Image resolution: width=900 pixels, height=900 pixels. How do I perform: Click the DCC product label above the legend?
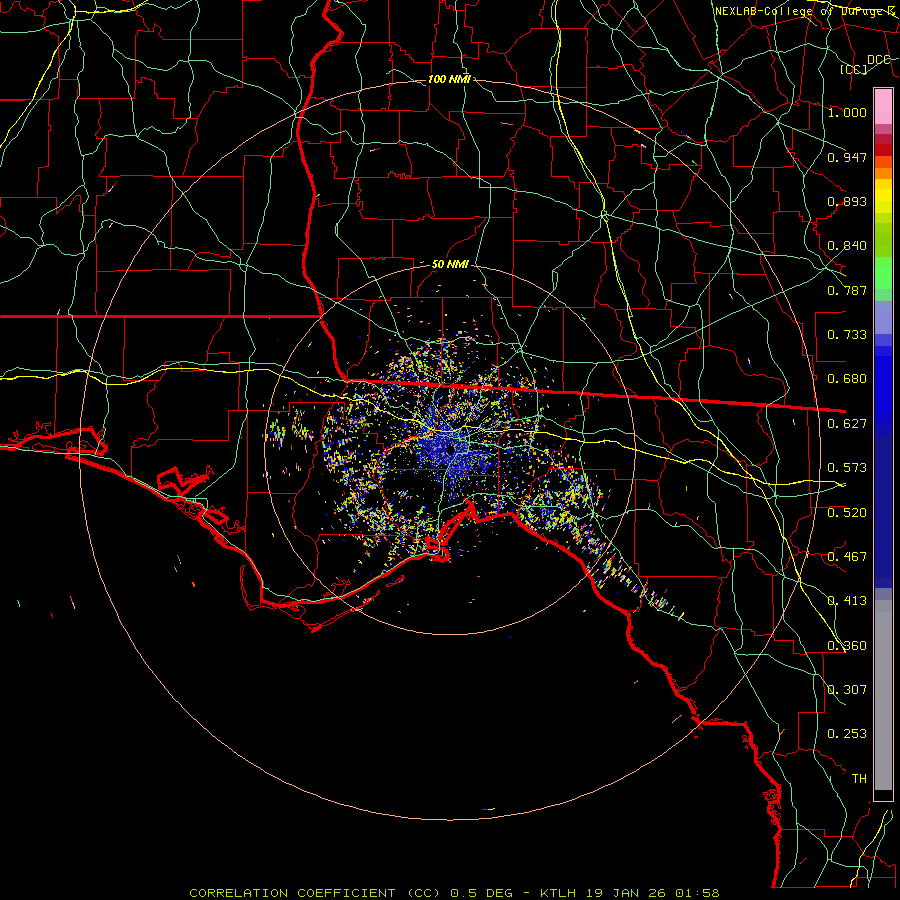pos(878,60)
